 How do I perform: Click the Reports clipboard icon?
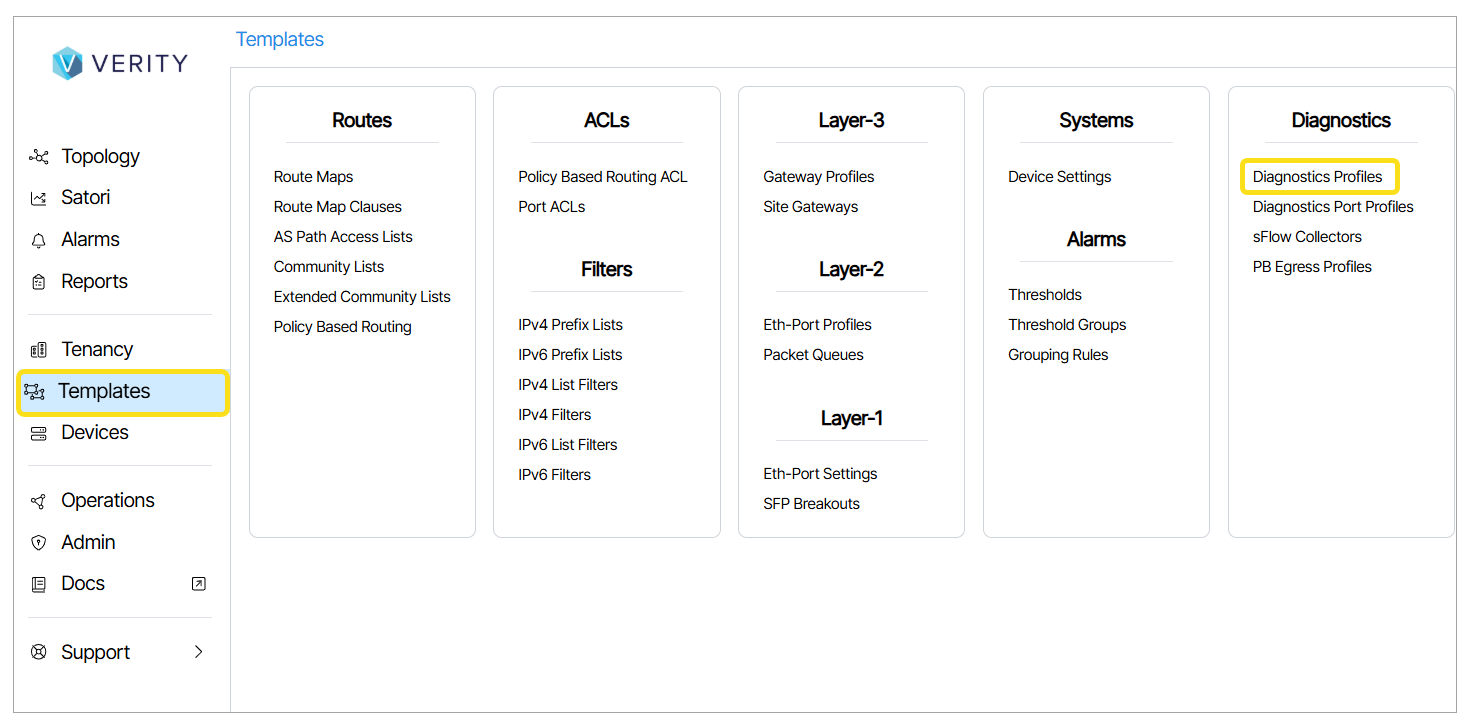point(39,282)
